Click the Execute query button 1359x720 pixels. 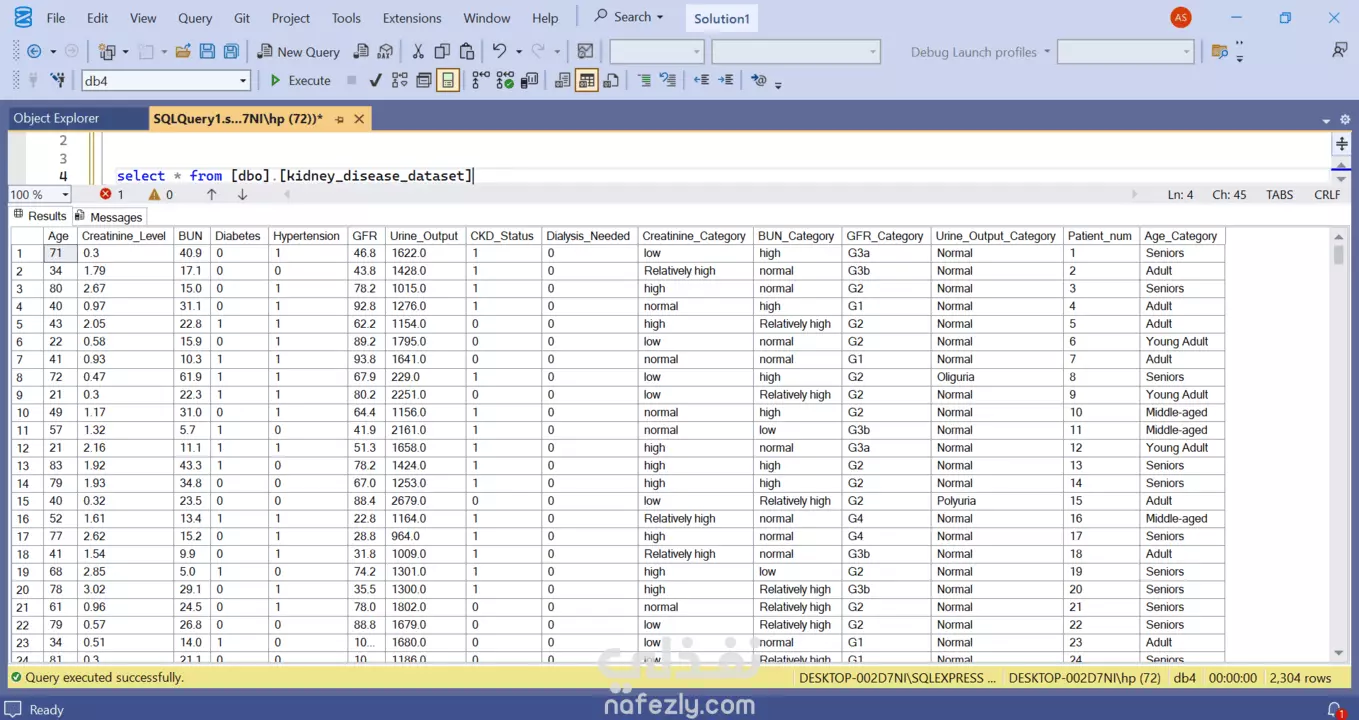[300, 81]
